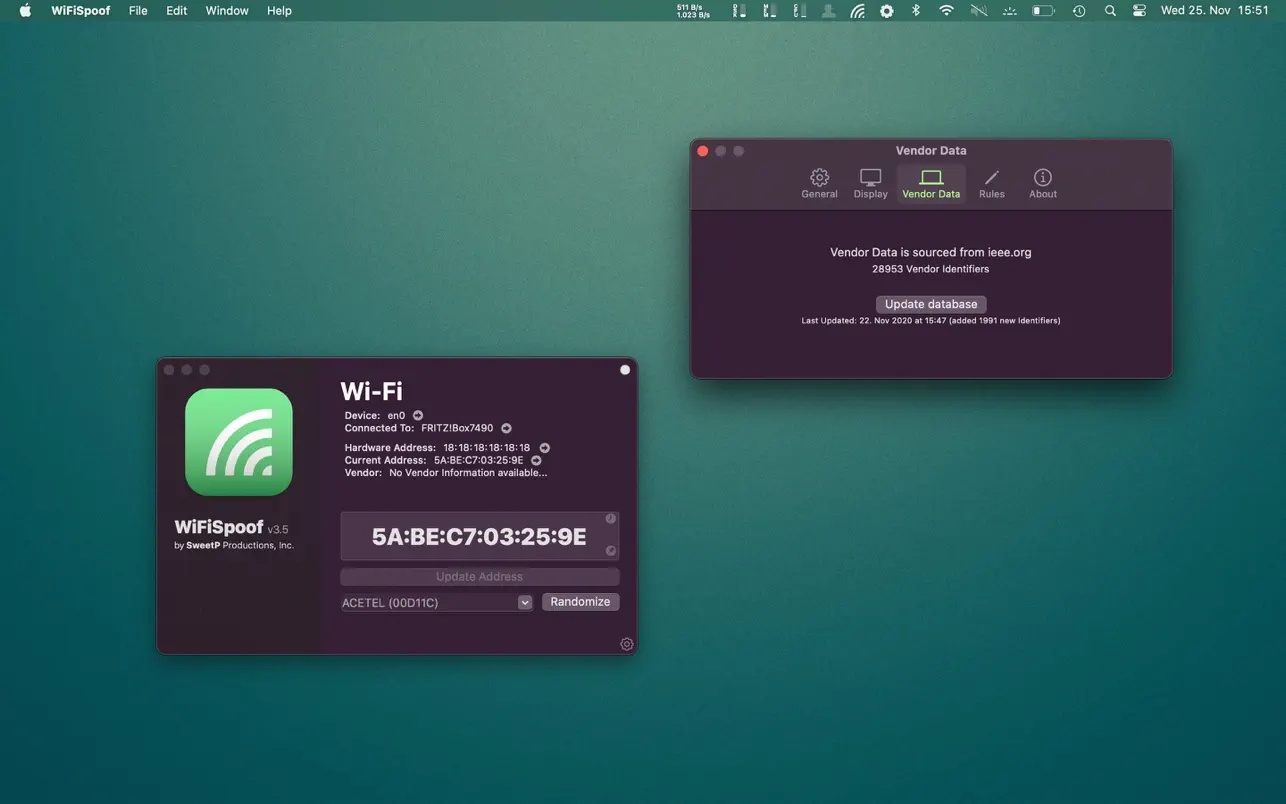Click the arrow next to Hardware Address
This screenshot has height=804, width=1286.
click(x=545, y=448)
